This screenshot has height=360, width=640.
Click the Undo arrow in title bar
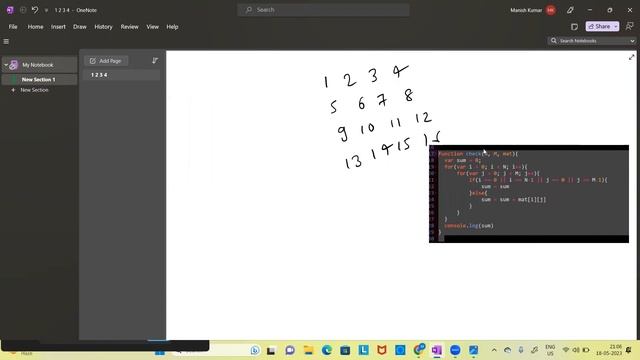click(x=35, y=10)
